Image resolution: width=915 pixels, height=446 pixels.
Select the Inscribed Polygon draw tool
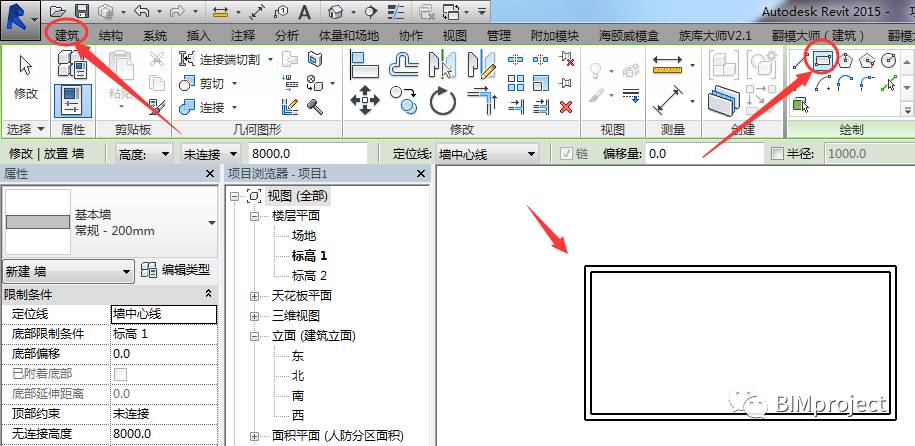(x=845, y=60)
